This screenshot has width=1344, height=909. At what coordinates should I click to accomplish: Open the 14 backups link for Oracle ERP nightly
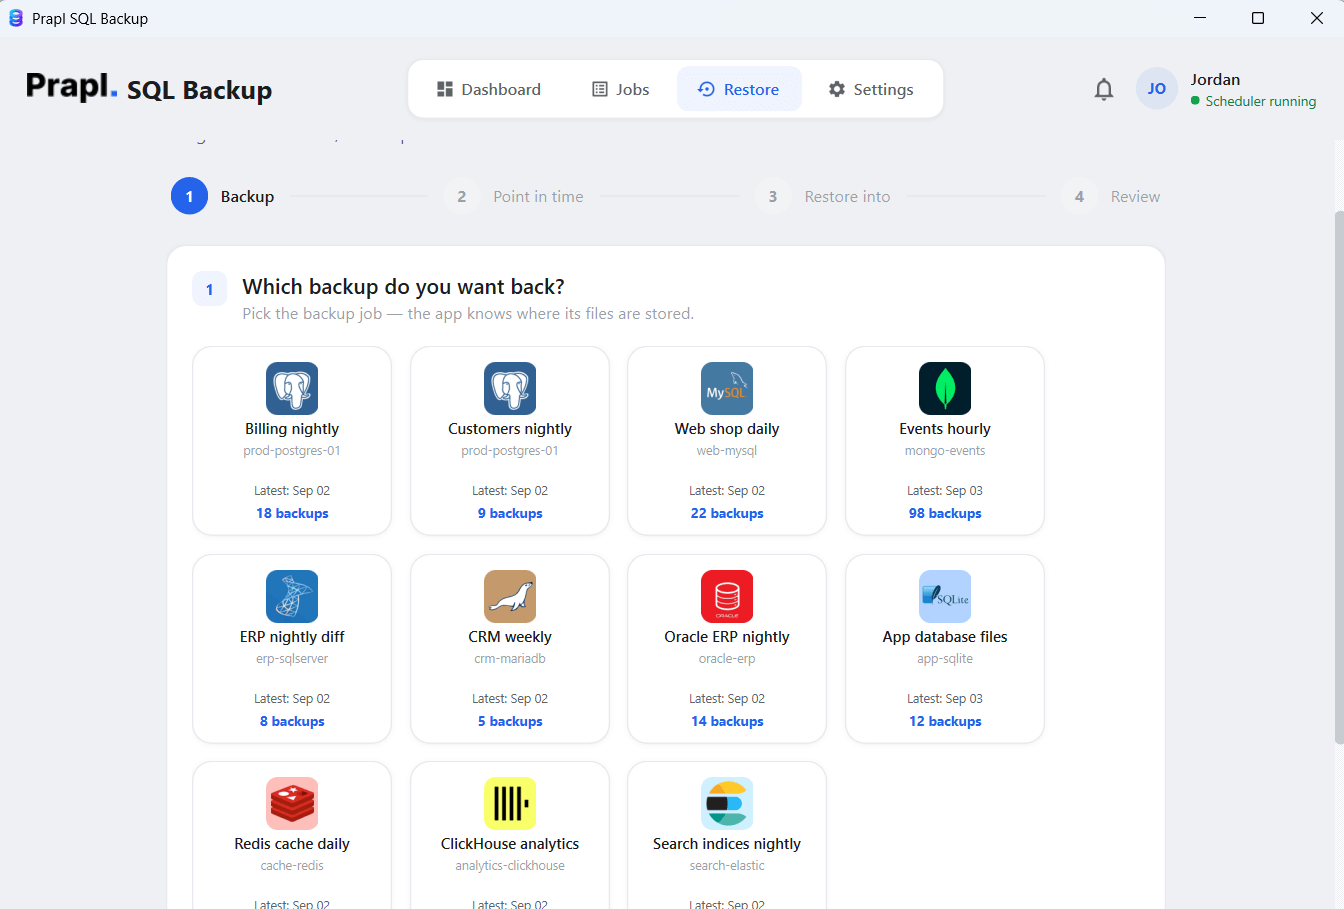(727, 721)
